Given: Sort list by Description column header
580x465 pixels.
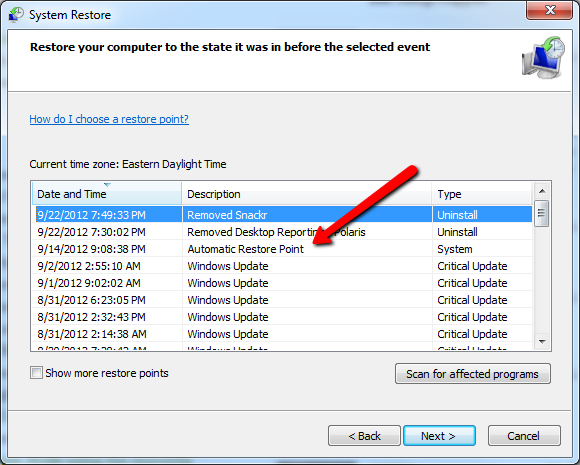Looking at the screenshot, I should pyautogui.click(x=307, y=193).
